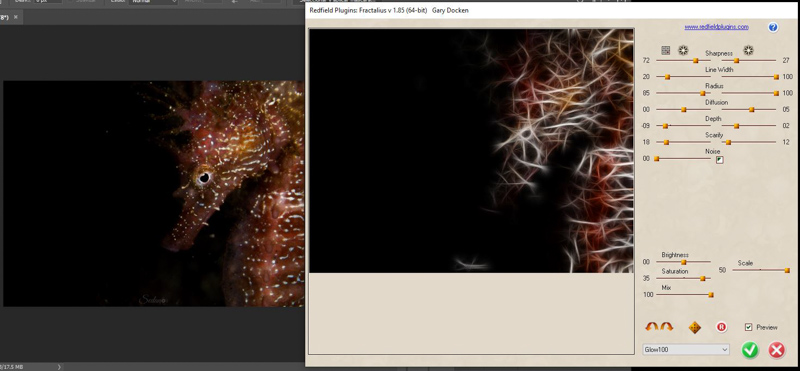Click the Scale slider handle
This screenshot has width=800, height=371.
tap(787, 270)
